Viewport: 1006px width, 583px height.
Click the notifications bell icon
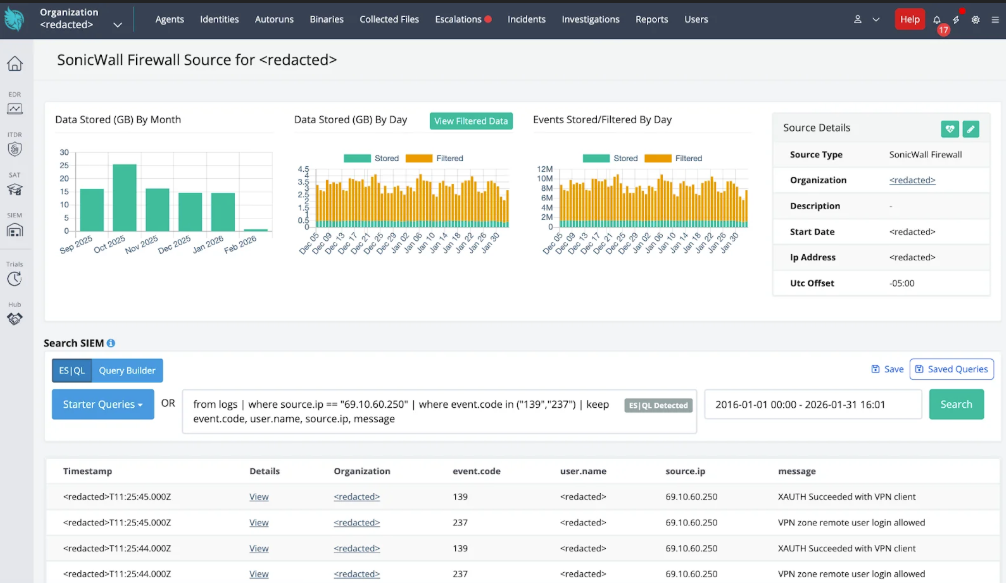click(x=937, y=20)
